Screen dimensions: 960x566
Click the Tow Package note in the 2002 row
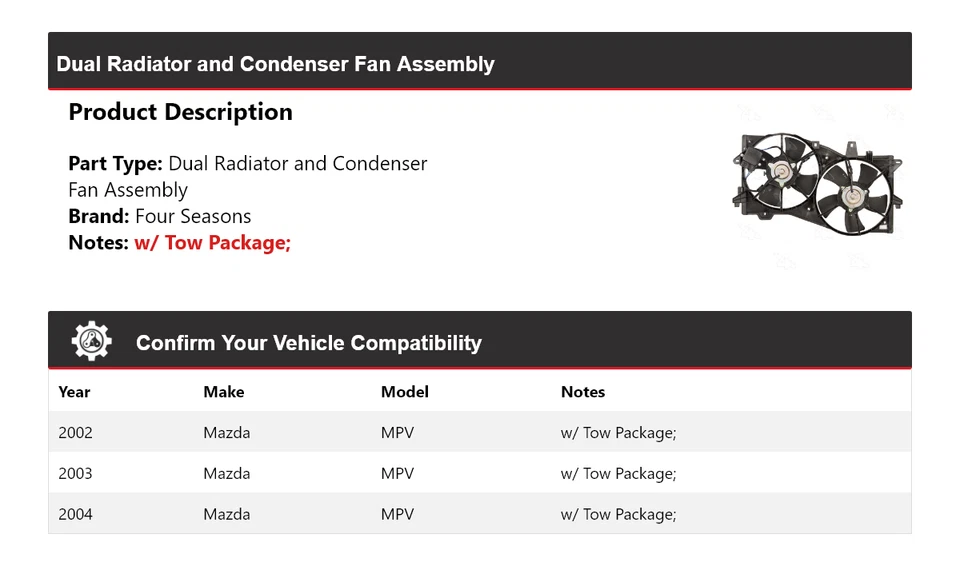[618, 433]
